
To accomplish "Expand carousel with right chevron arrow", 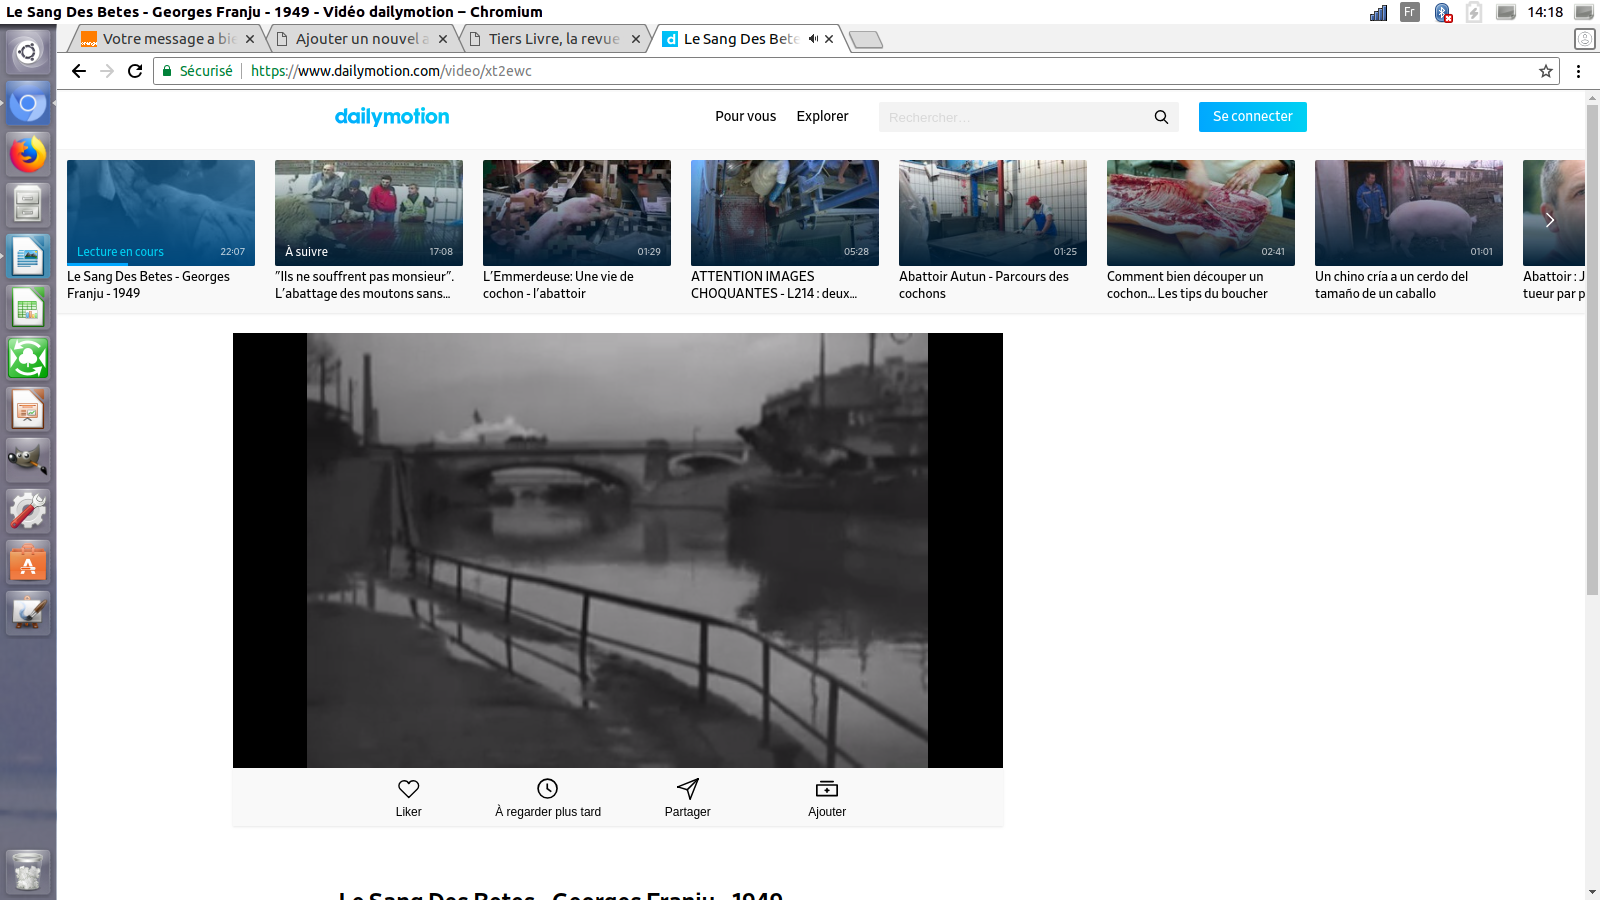I will (1549, 220).
